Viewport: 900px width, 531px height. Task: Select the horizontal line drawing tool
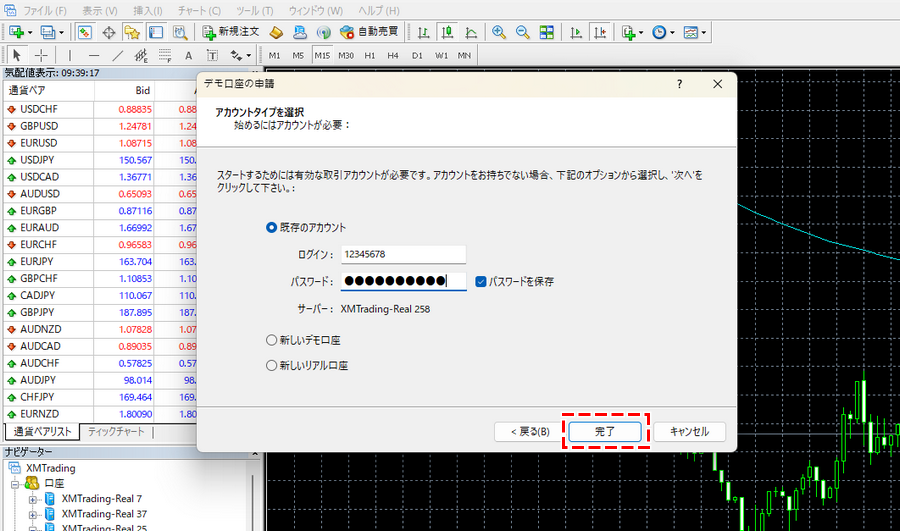(94, 55)
